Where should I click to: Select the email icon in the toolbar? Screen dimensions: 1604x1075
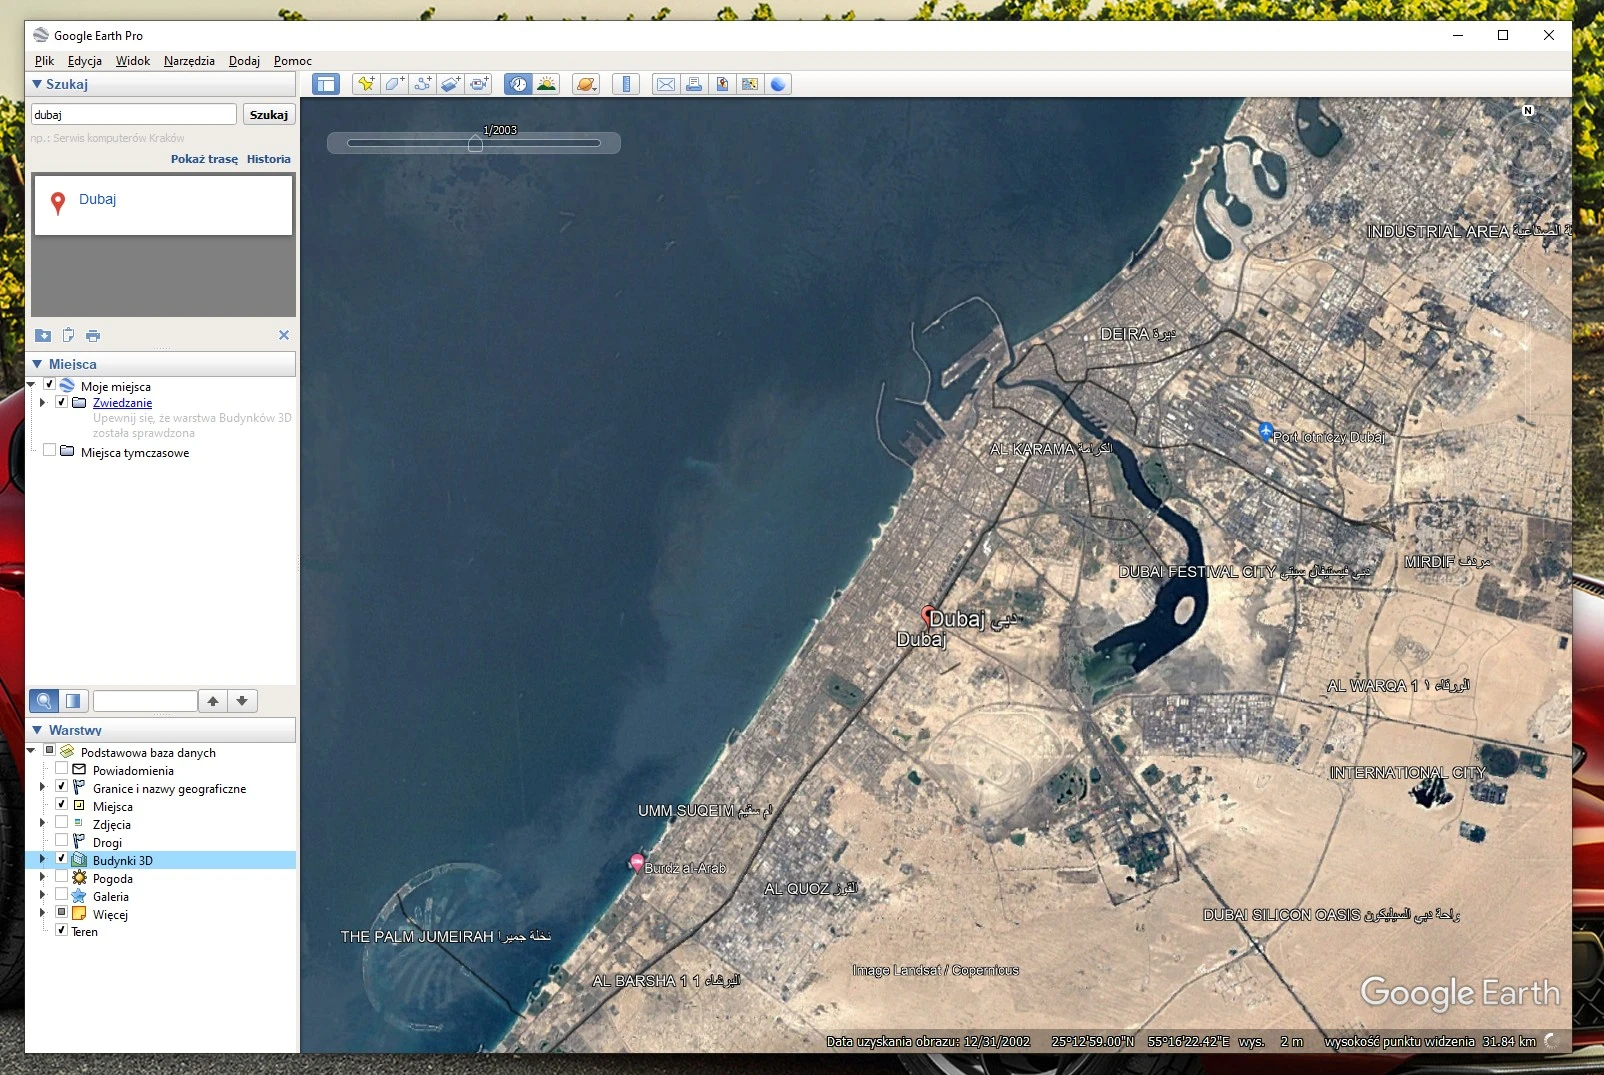point(666,84)
